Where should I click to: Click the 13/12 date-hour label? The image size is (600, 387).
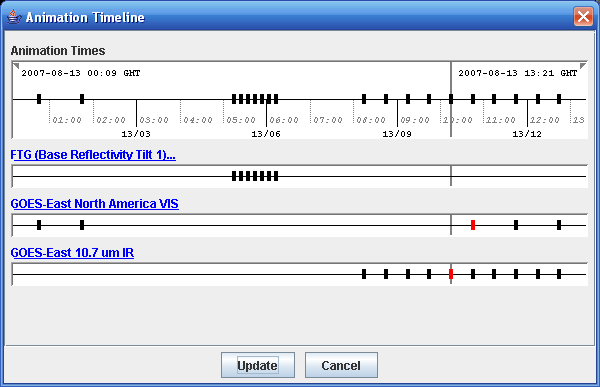coord(527,134)
